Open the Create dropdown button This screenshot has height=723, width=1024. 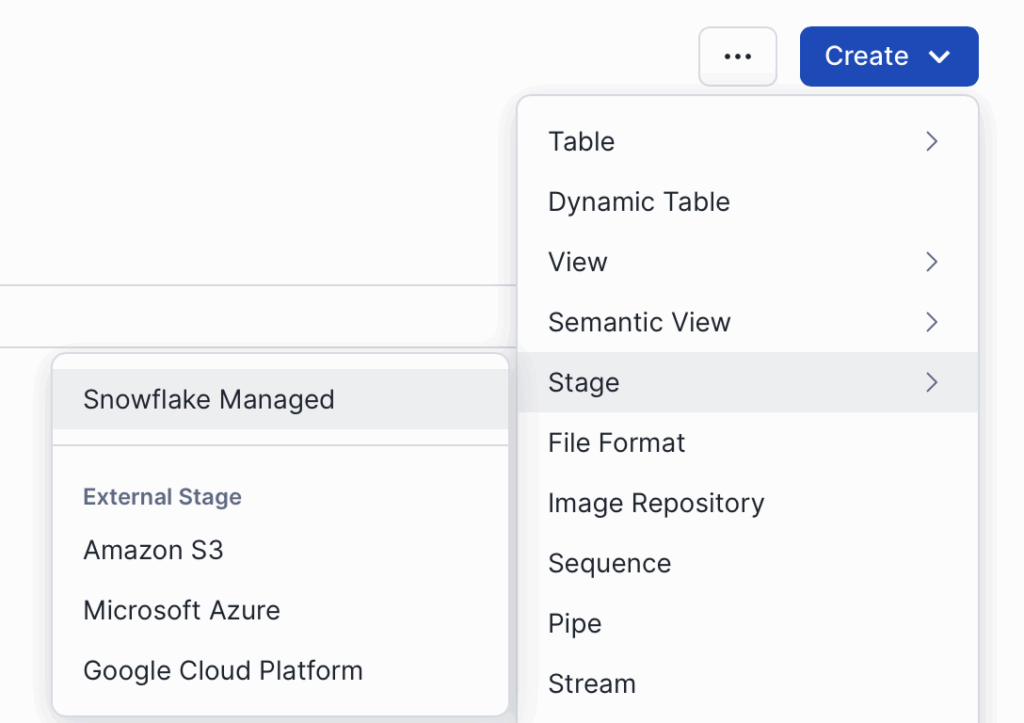pos(888,57)
